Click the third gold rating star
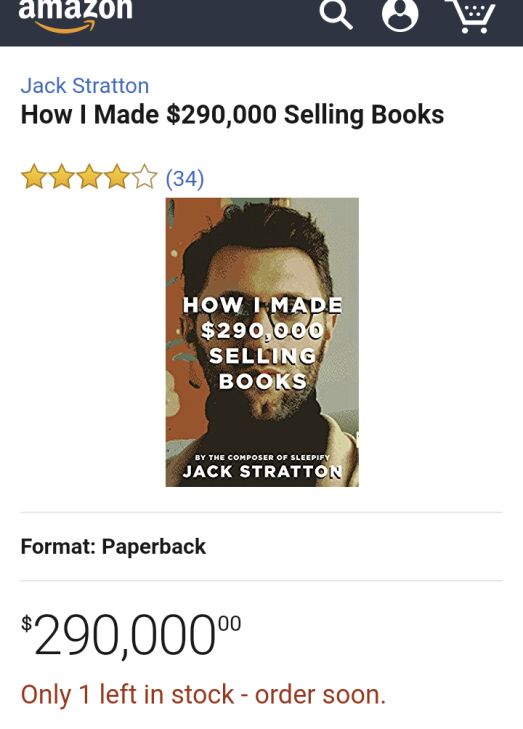Image resolution: width=523 pixels, height=729 pixels. pos(89,177)
